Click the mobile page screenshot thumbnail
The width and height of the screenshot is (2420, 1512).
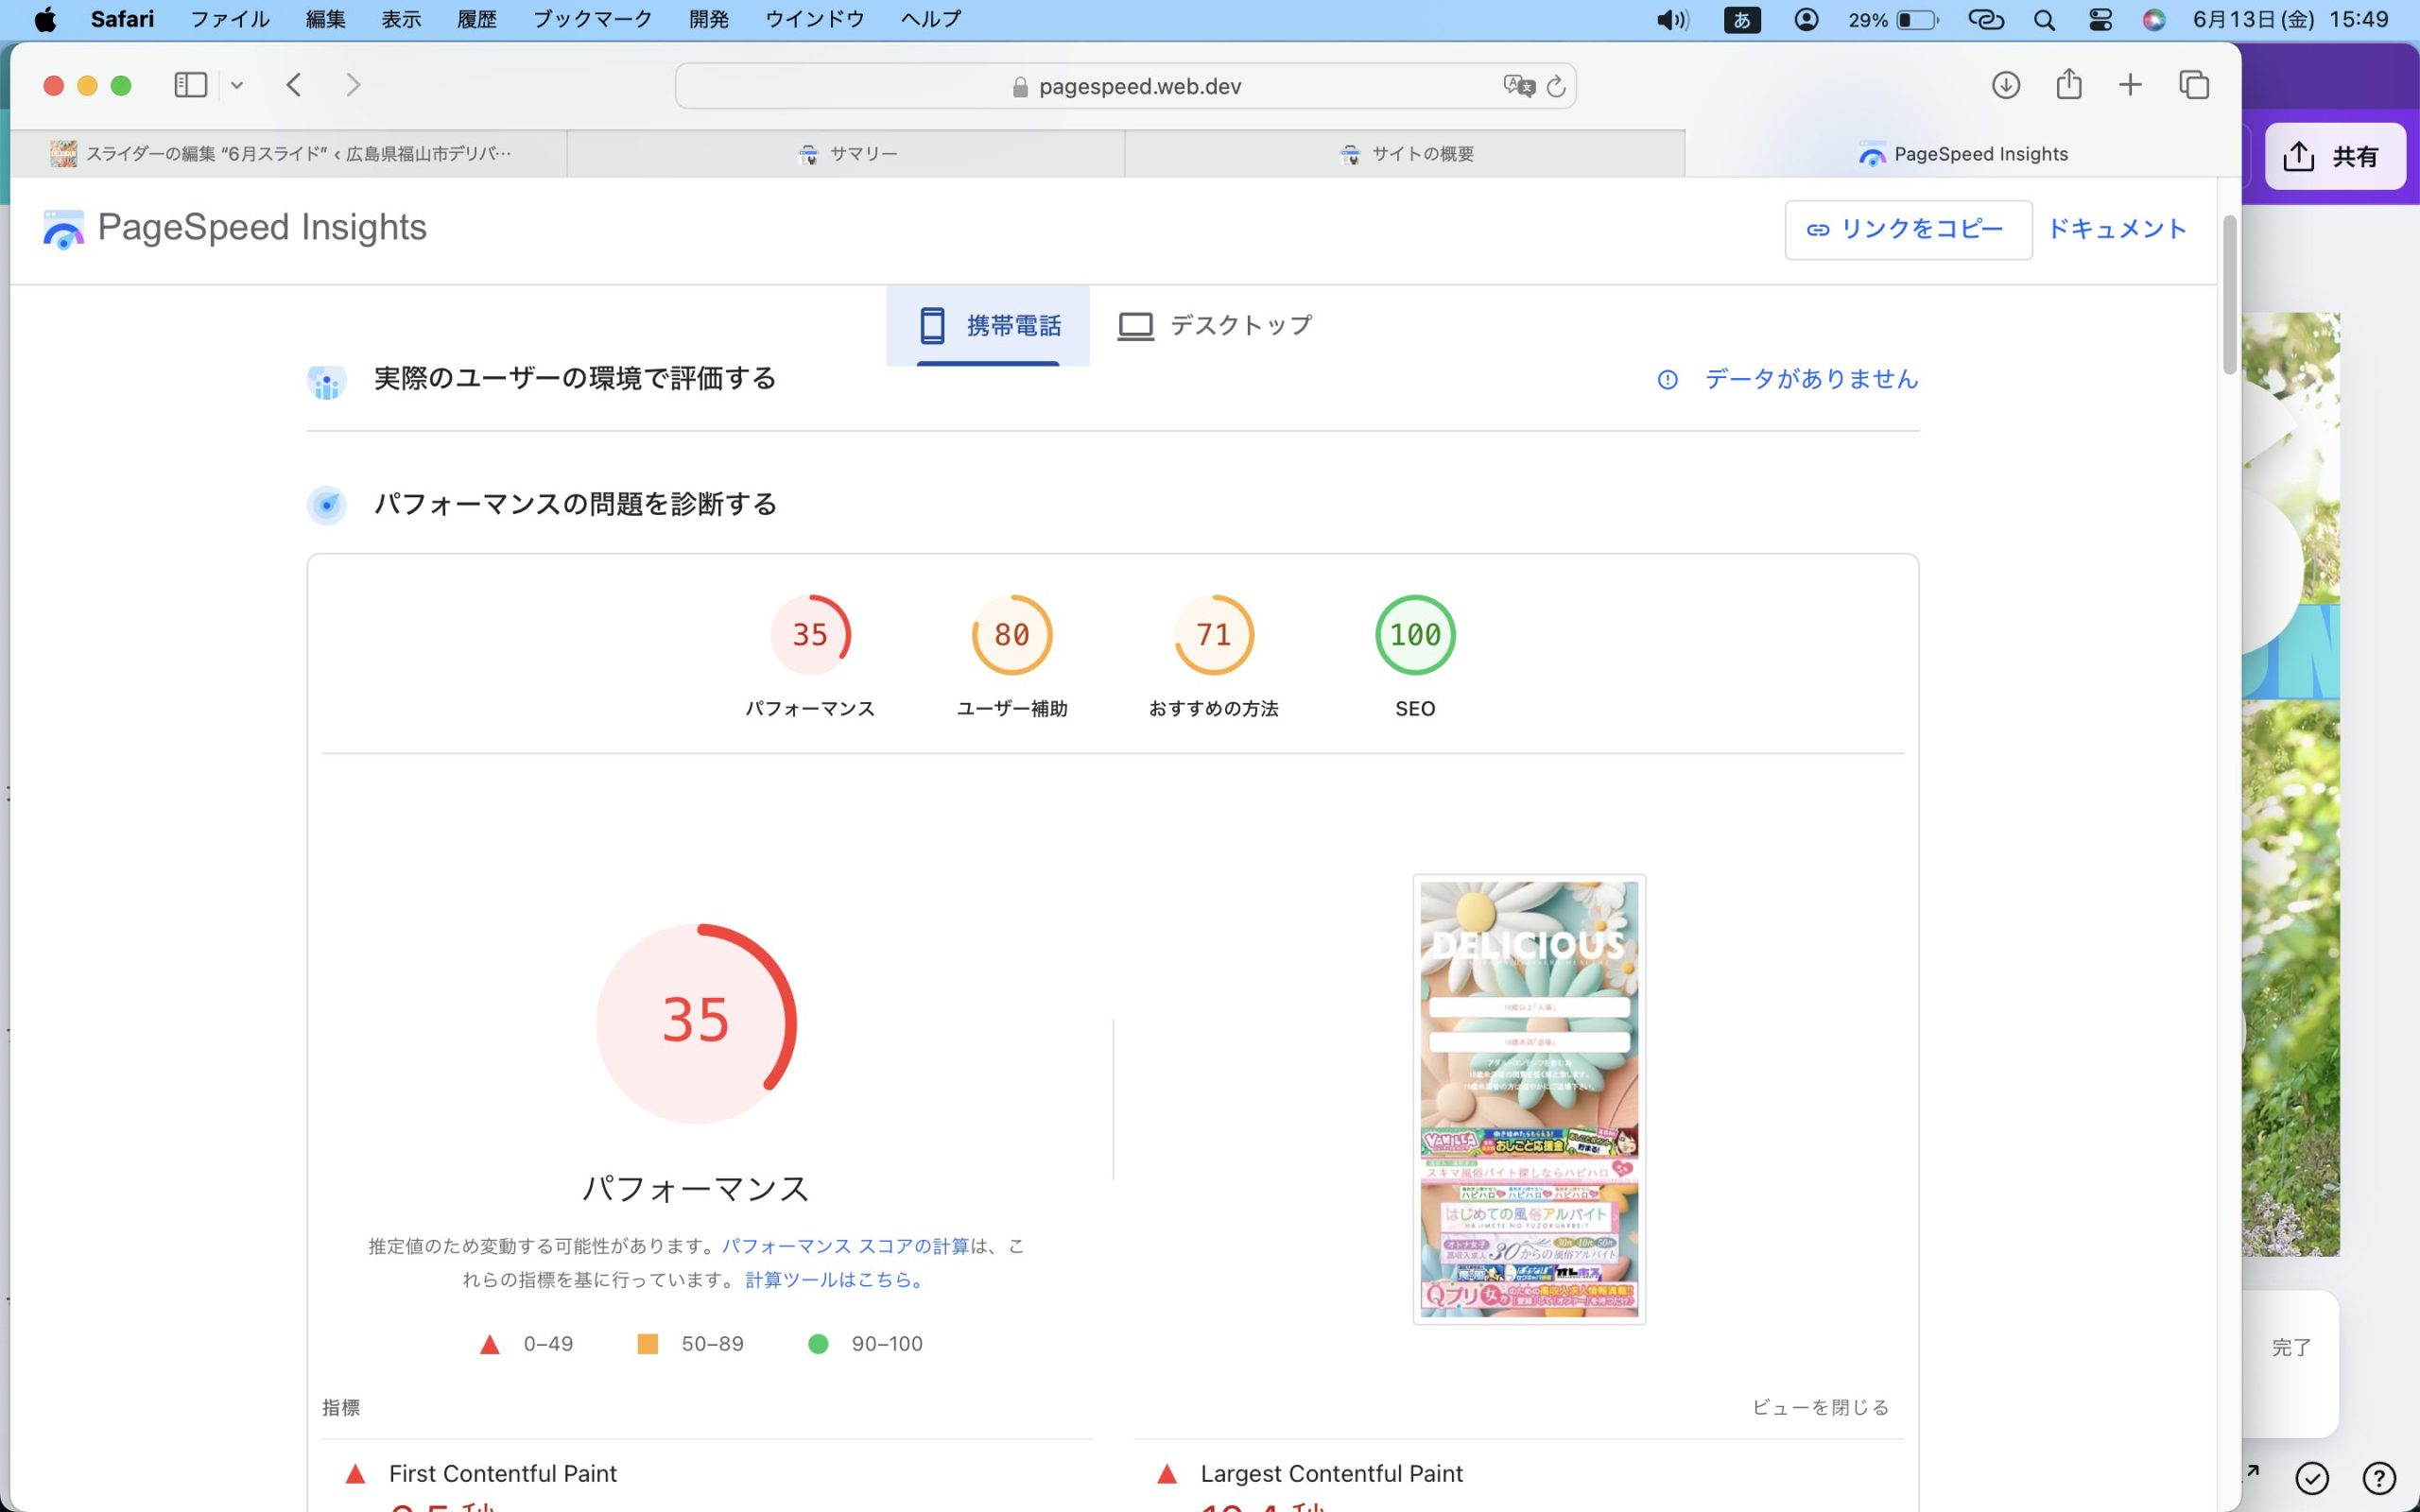1528,1098
